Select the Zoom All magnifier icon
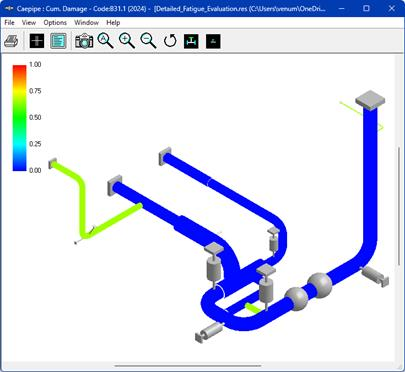 (x=105, y=41)
